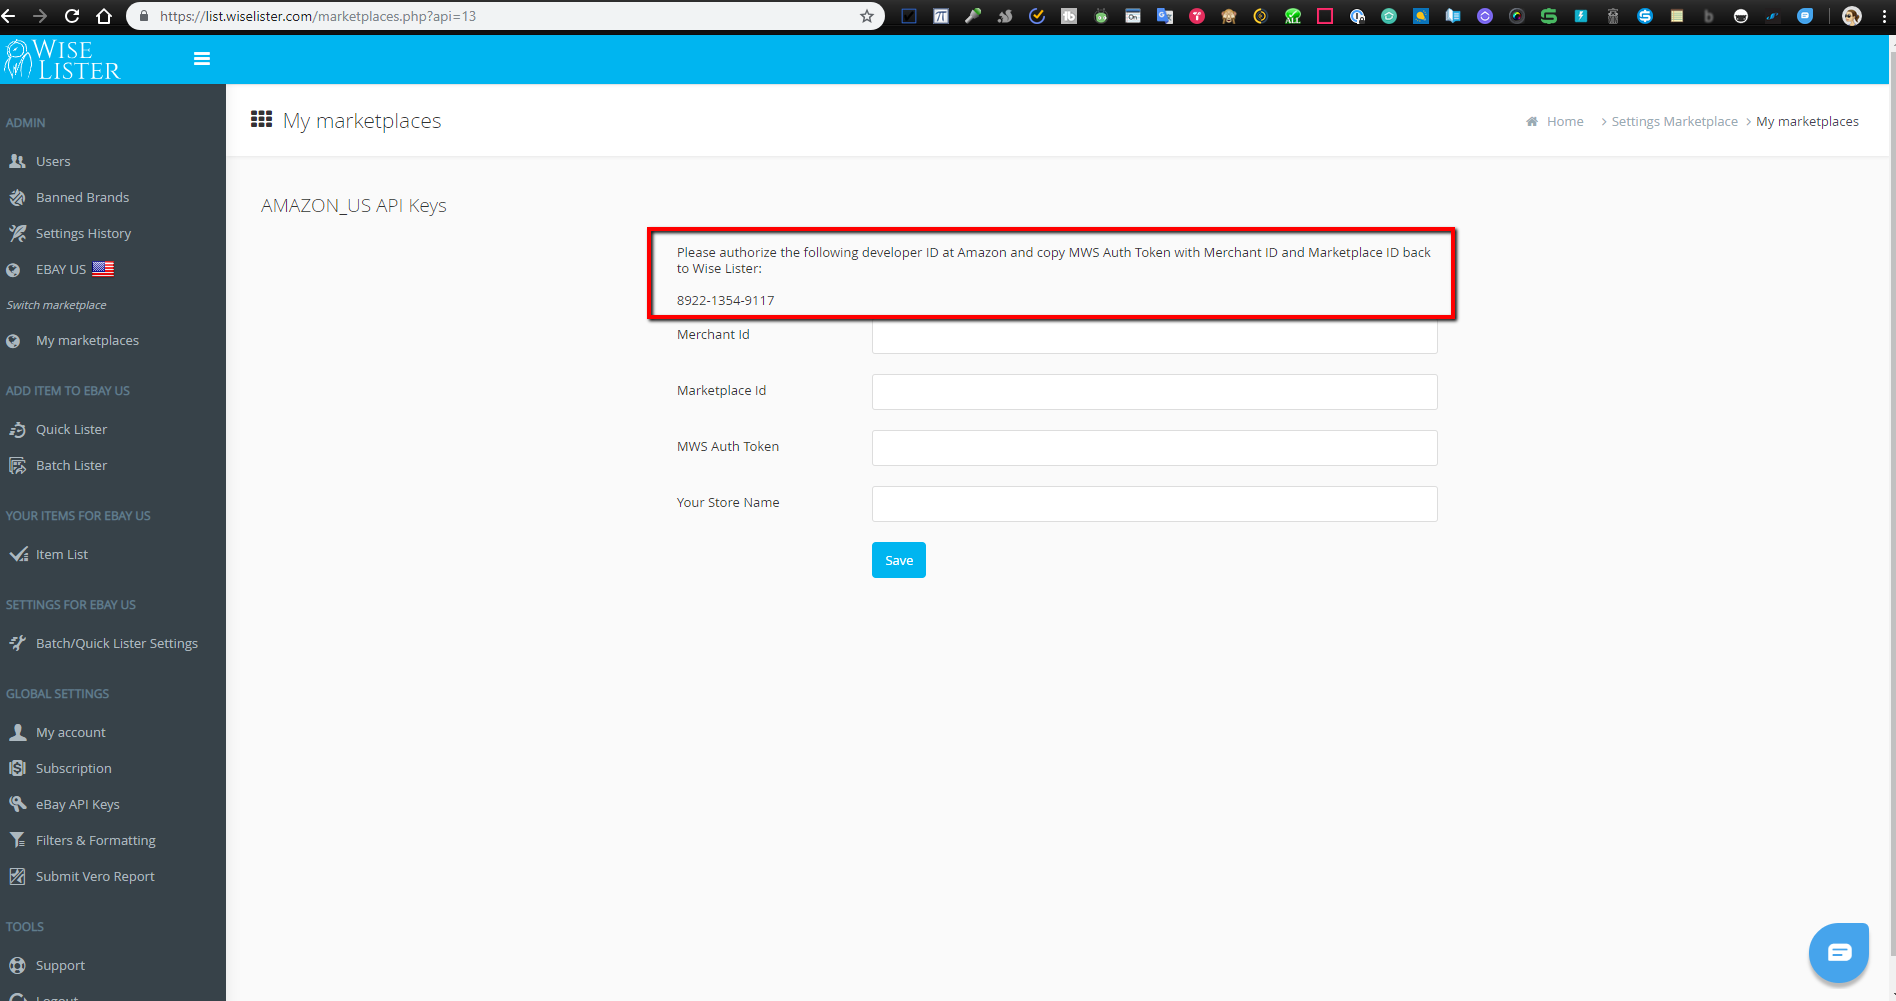Click the Switch marketplace label
The height and width of the screenshot is (1001, 1896).
point(56,305)
